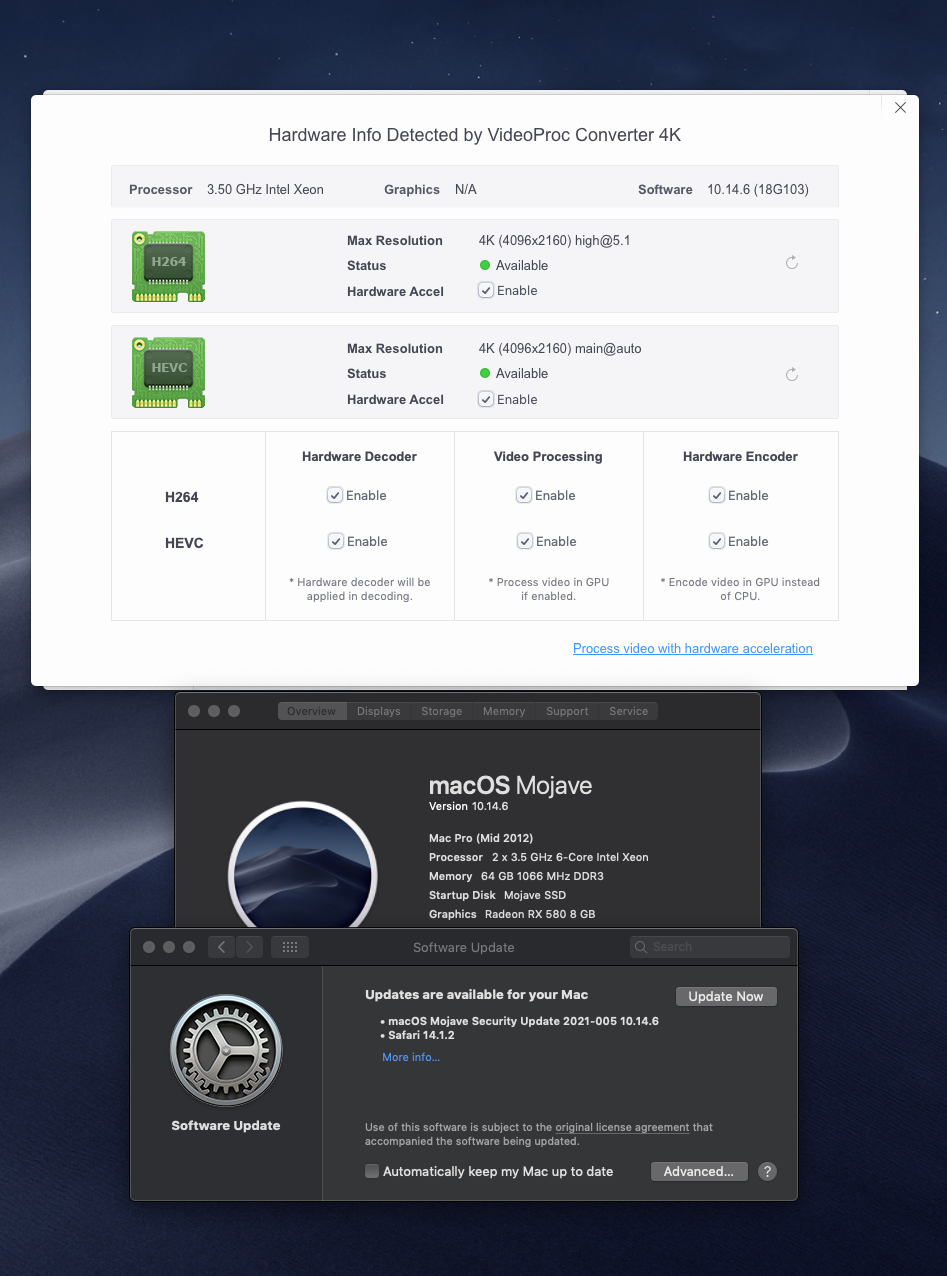947x1276 pixels.
Task: Click the Hardware Encoder column header
Action: click(740, 456)
